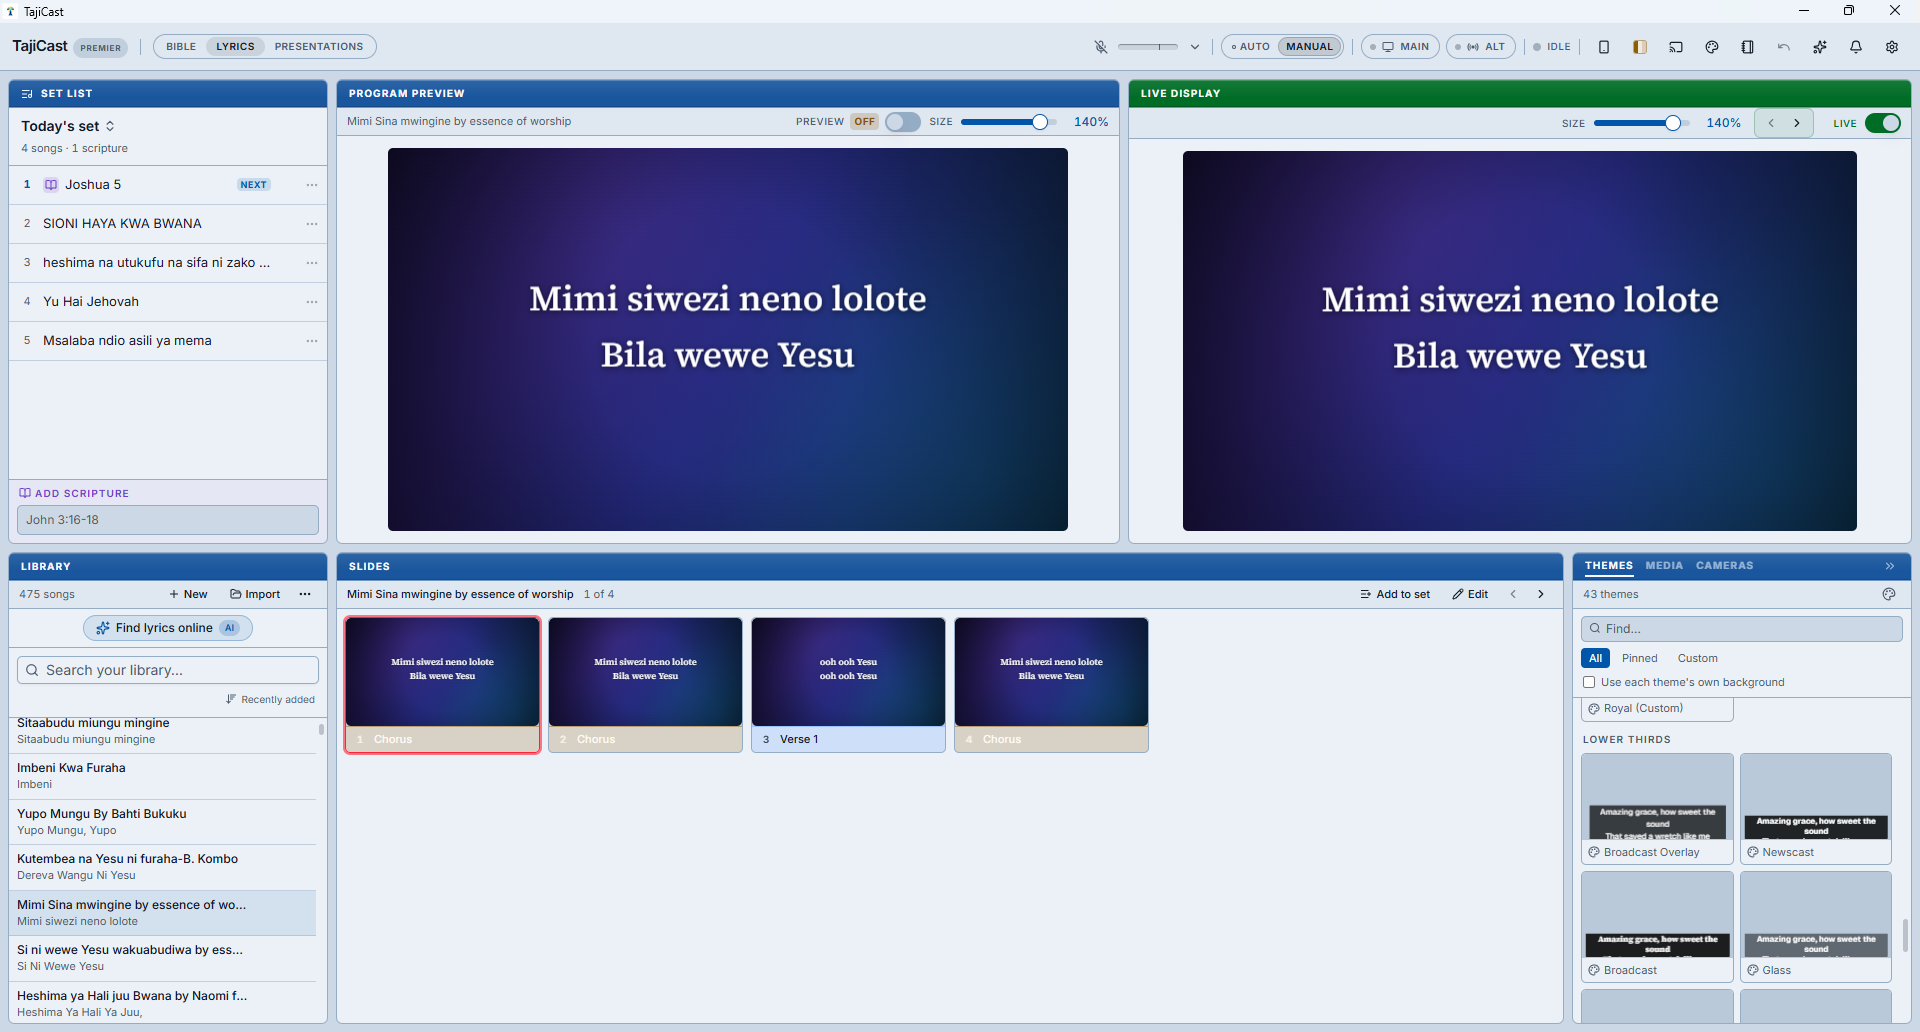
Task: Select AUTO mode
Action: [x=1250, y=47]
